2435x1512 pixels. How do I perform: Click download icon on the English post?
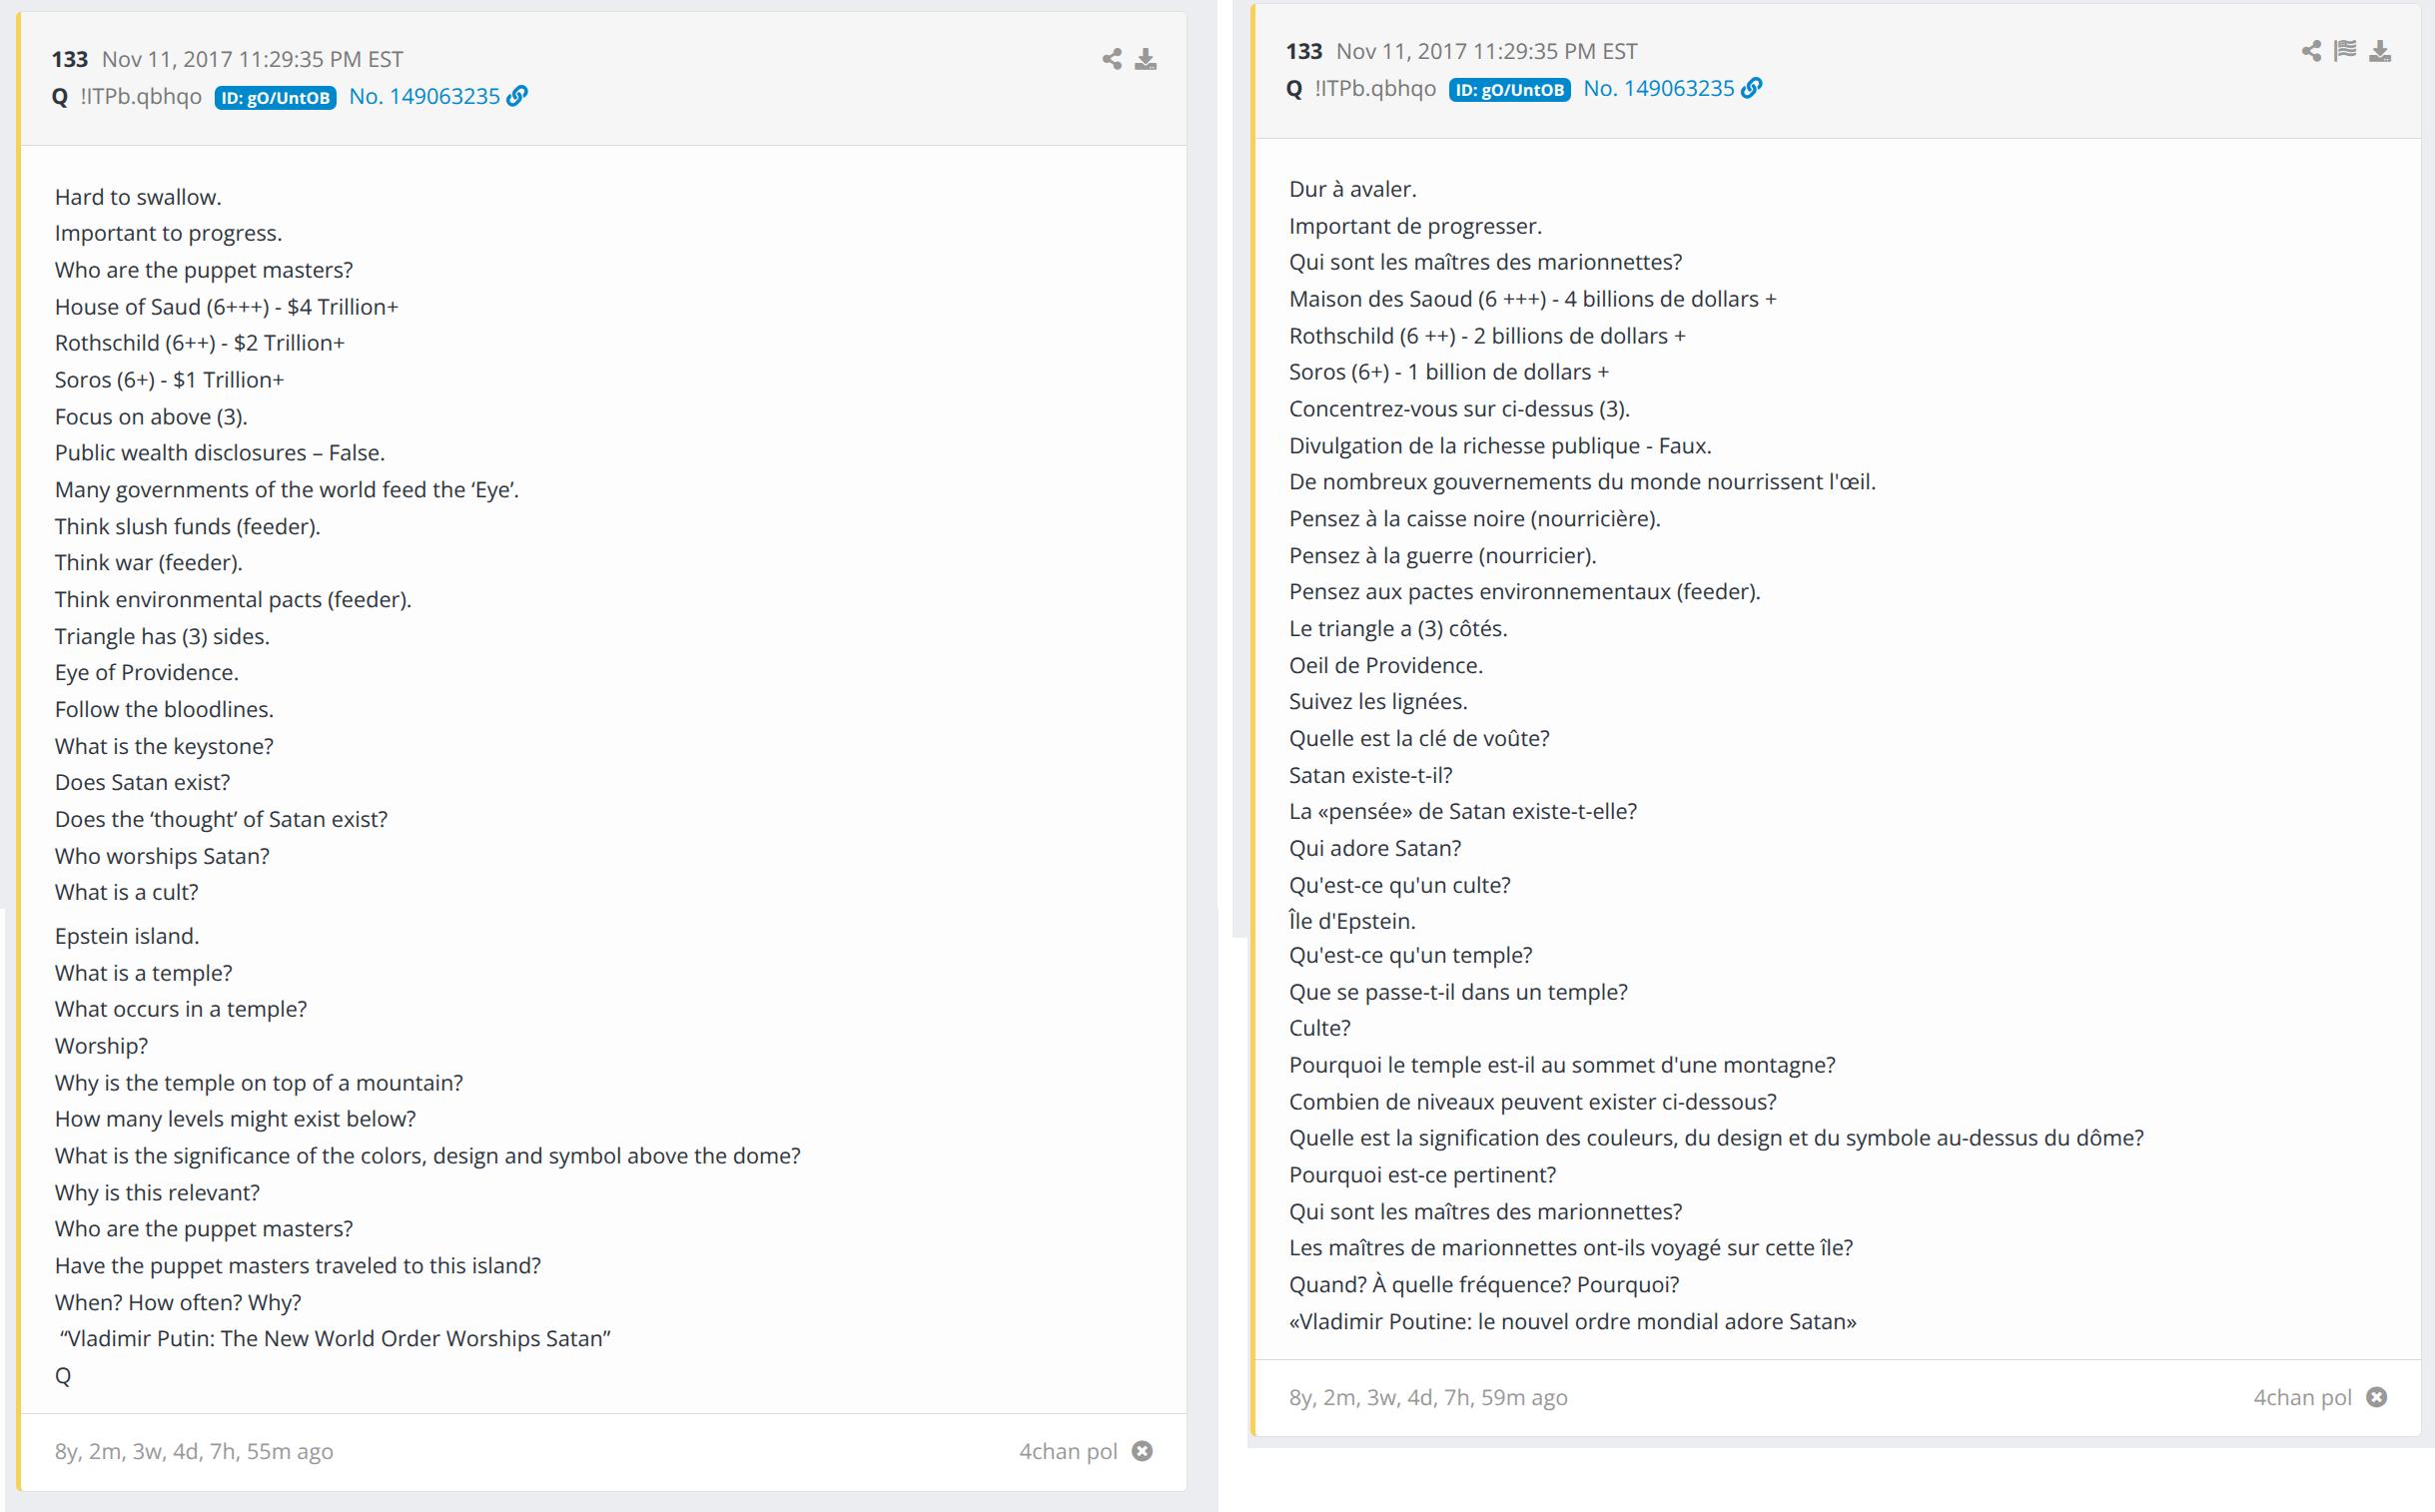1146,59
